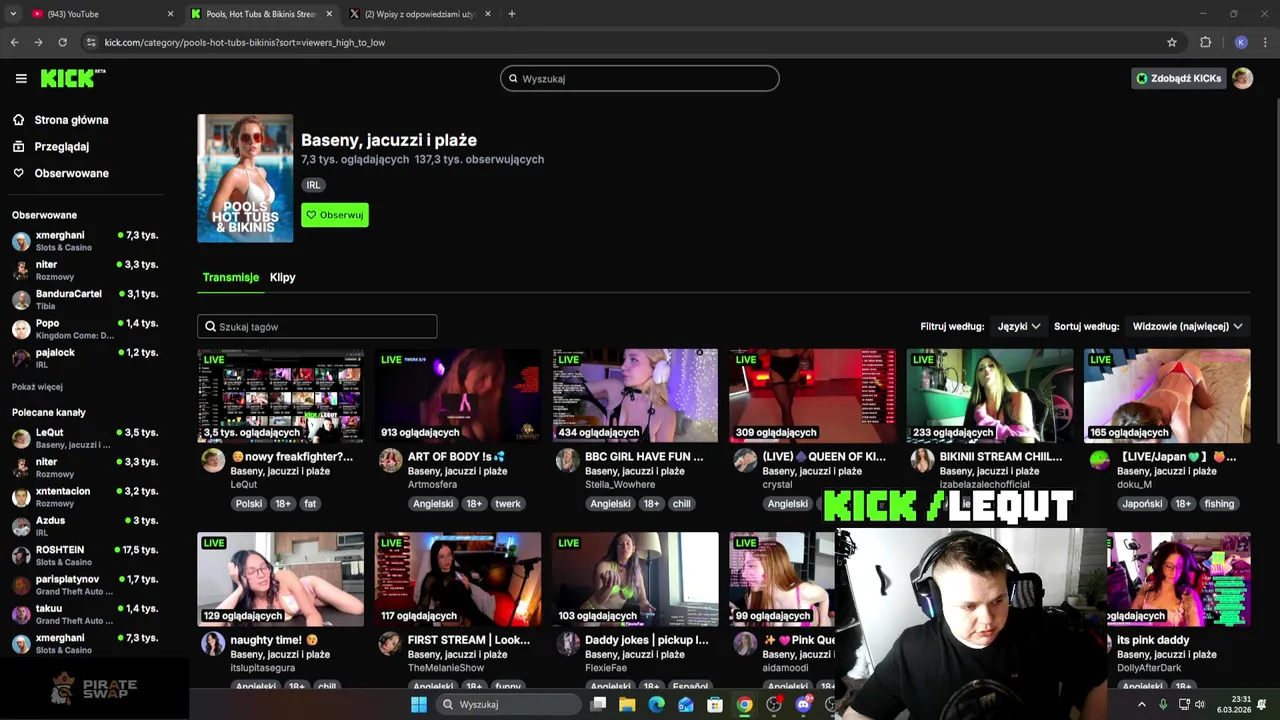Click the Zdobądź KICKs button
The width and height of the screenshot is (1280, 720).
pos(1178,78)
